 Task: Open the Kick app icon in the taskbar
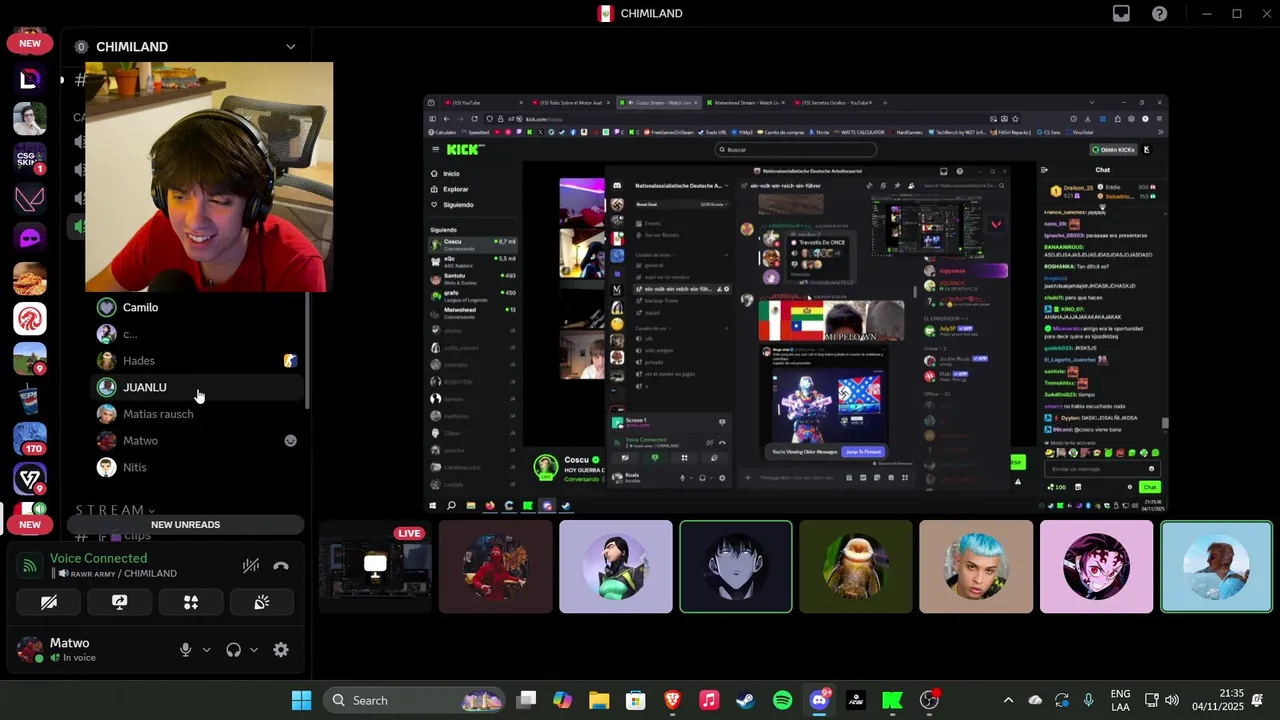(x=892, y=700)
